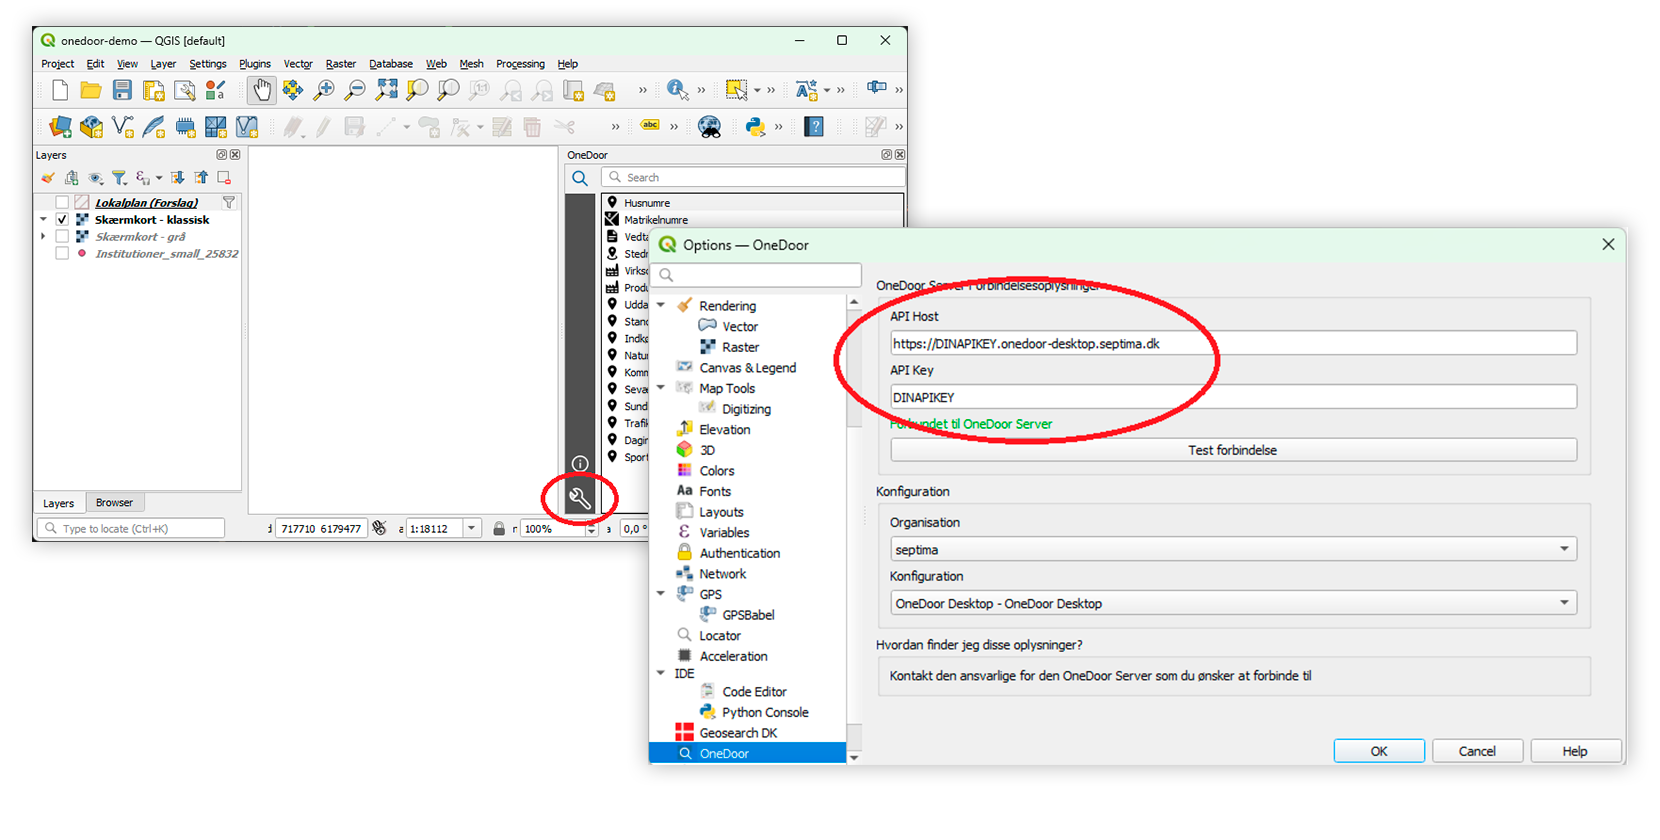Image resolution: width=1660 pixels, height=840 pixels.
Task: Click the Zoom In magnifier tool
Action: click(x=324, y=90)
